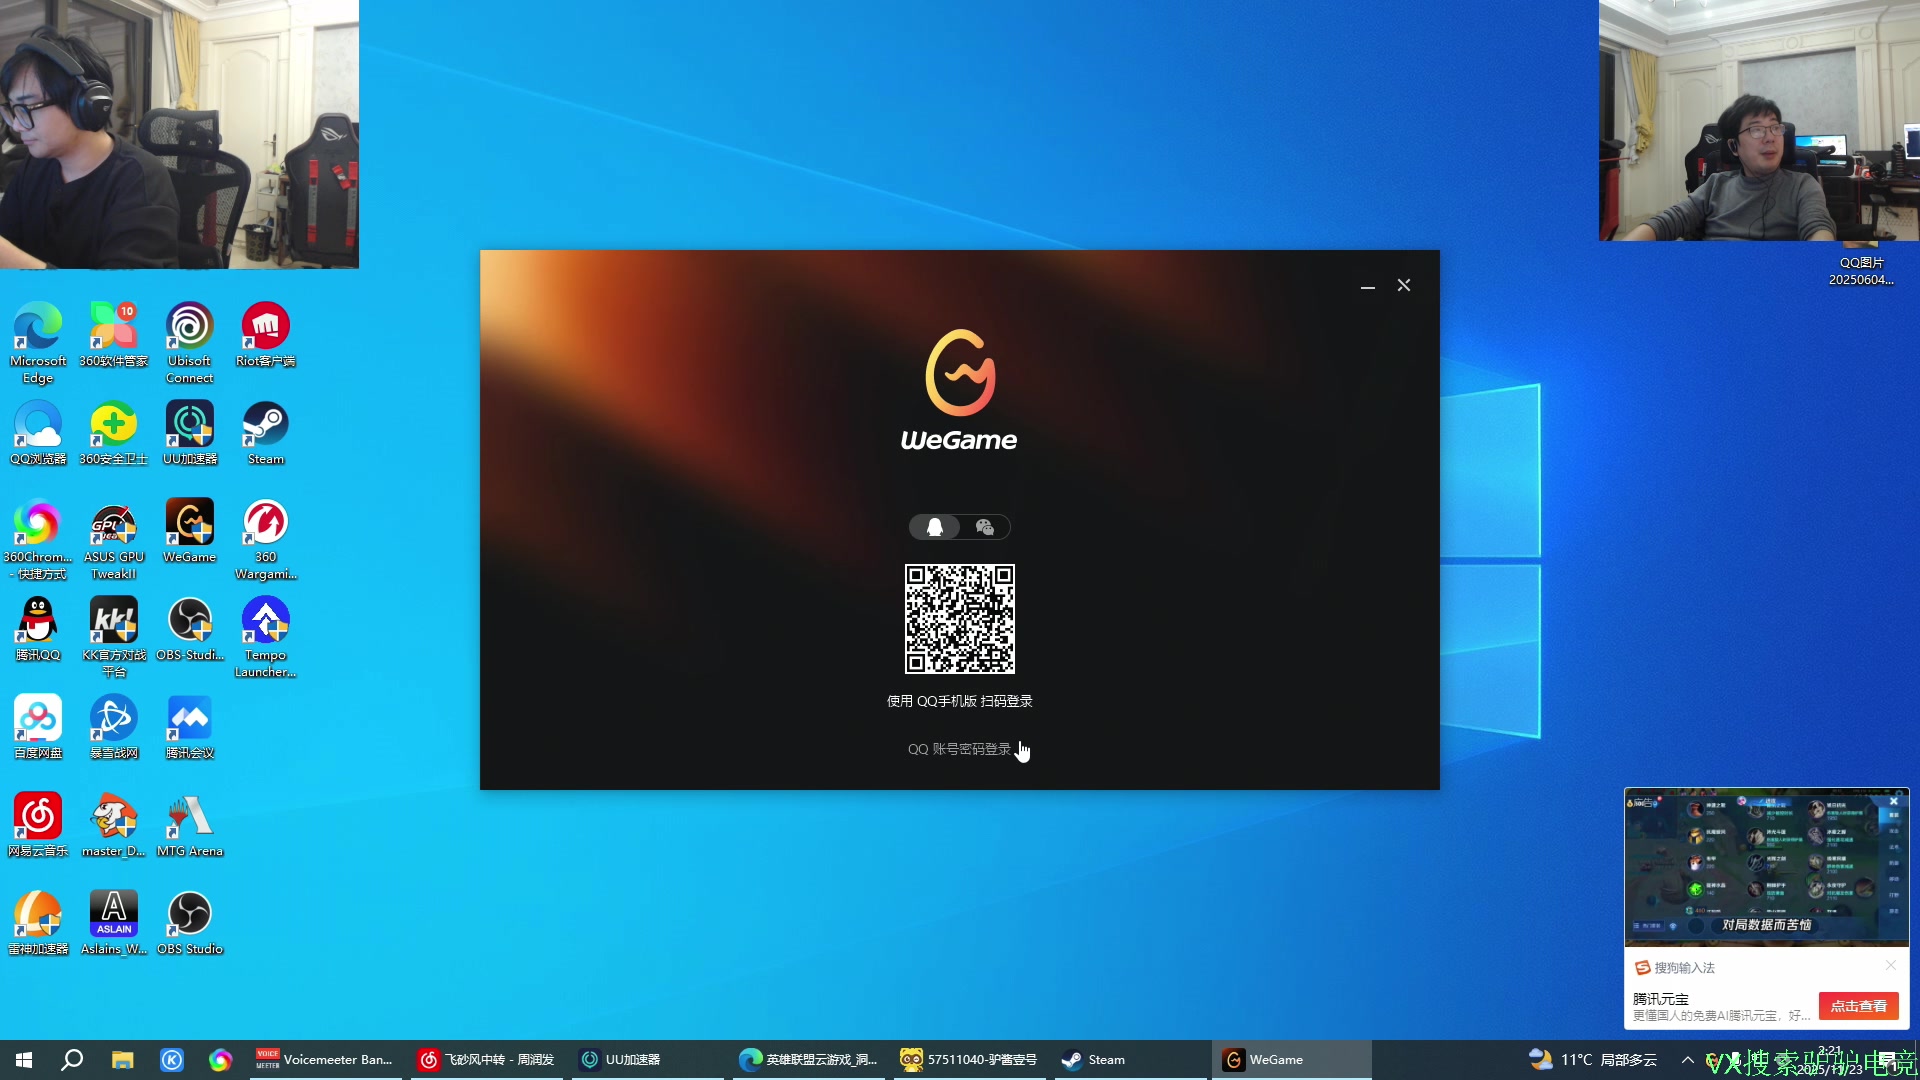
Task: Open Steam desktop shortcut
Action: [265, 432]
